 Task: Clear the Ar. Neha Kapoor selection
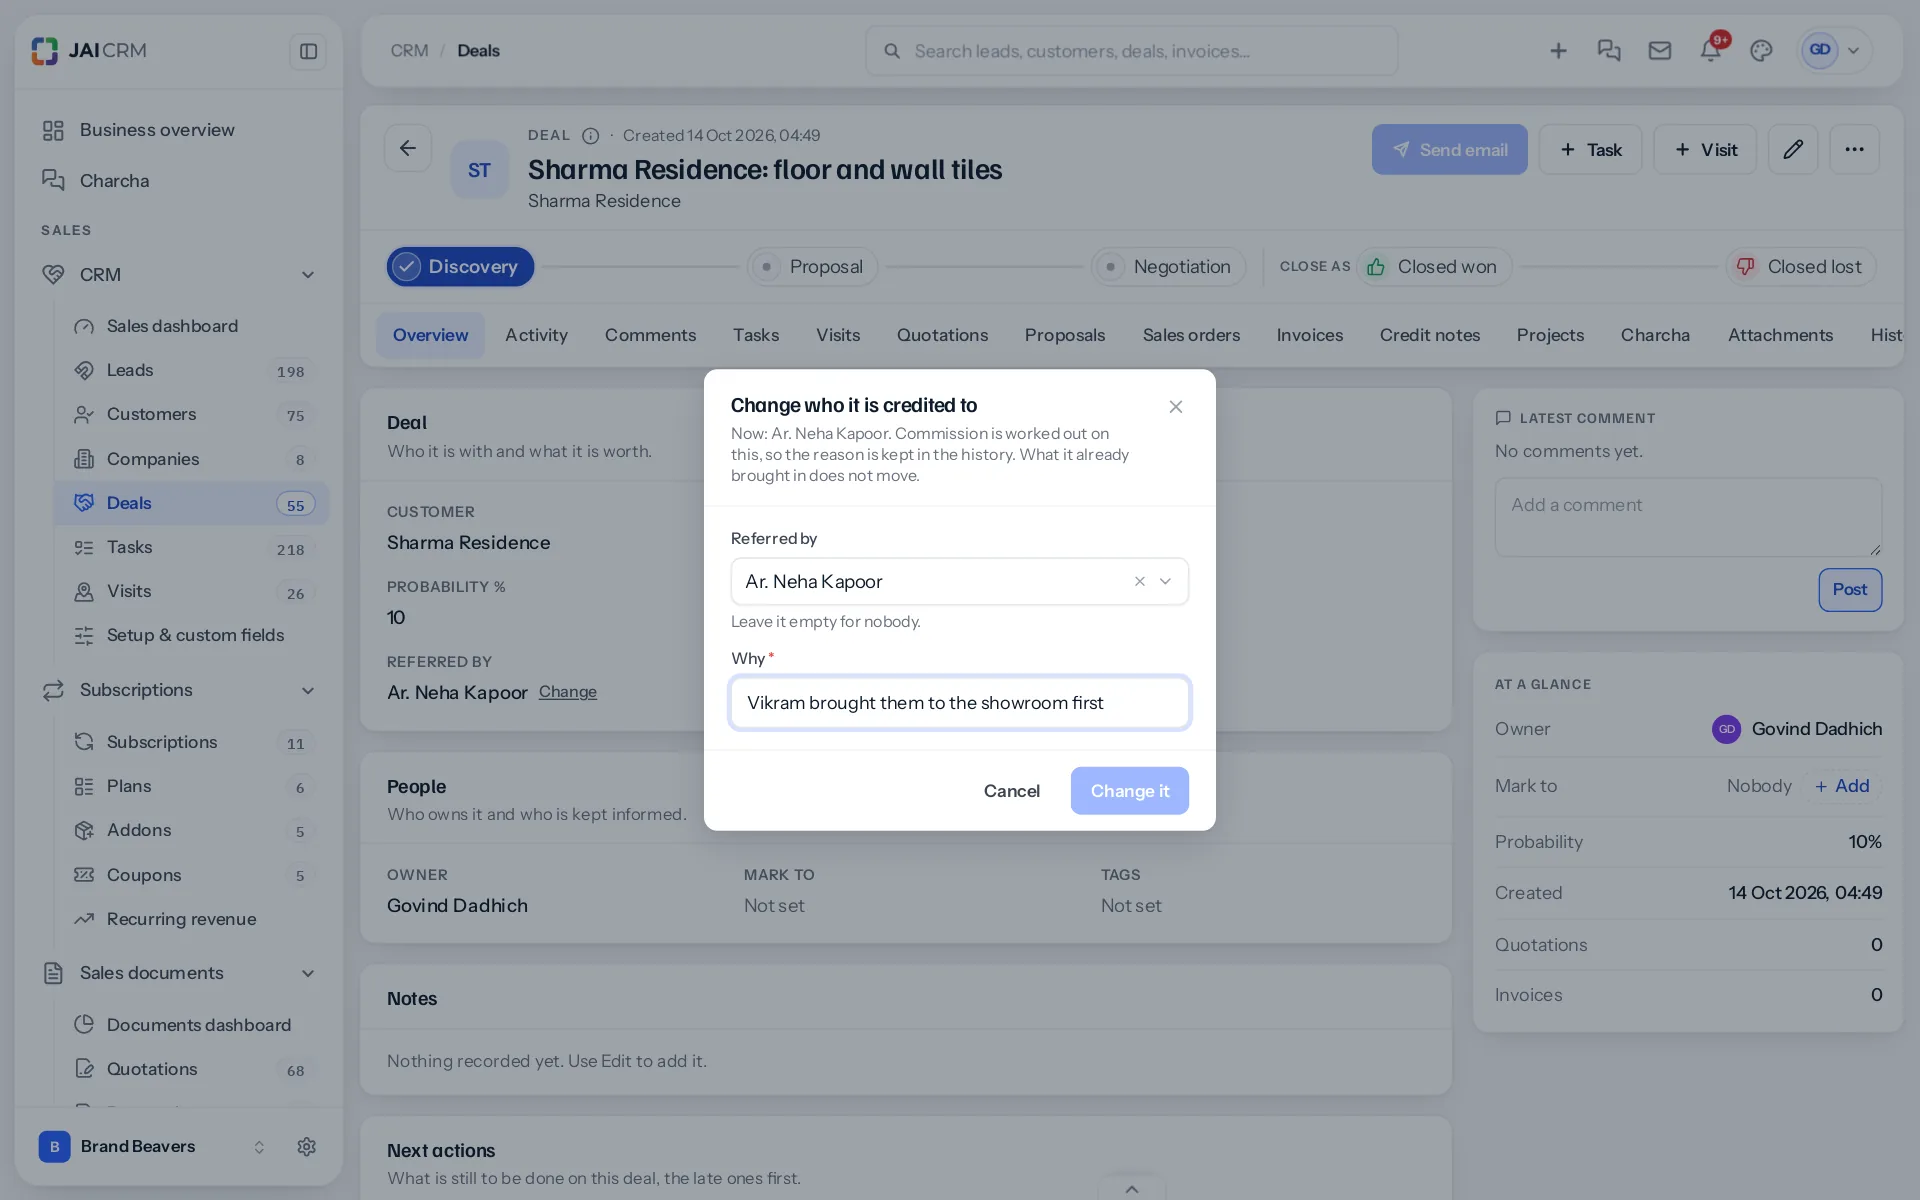[x=1139, y=582]
